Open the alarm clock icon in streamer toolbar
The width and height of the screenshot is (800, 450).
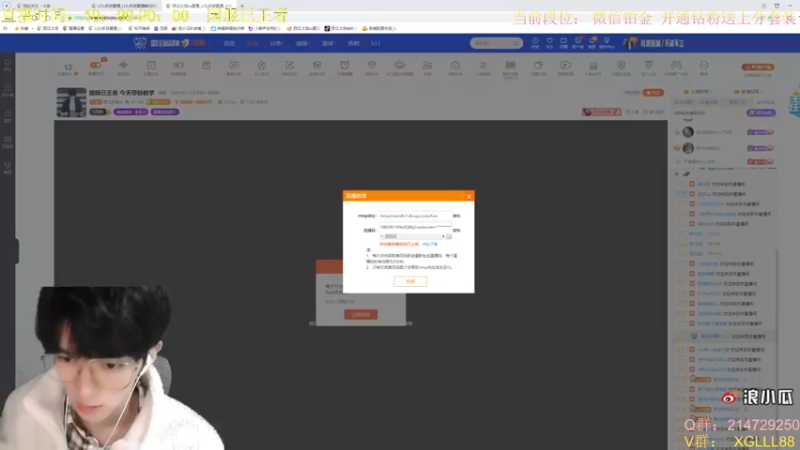[344, 65]
